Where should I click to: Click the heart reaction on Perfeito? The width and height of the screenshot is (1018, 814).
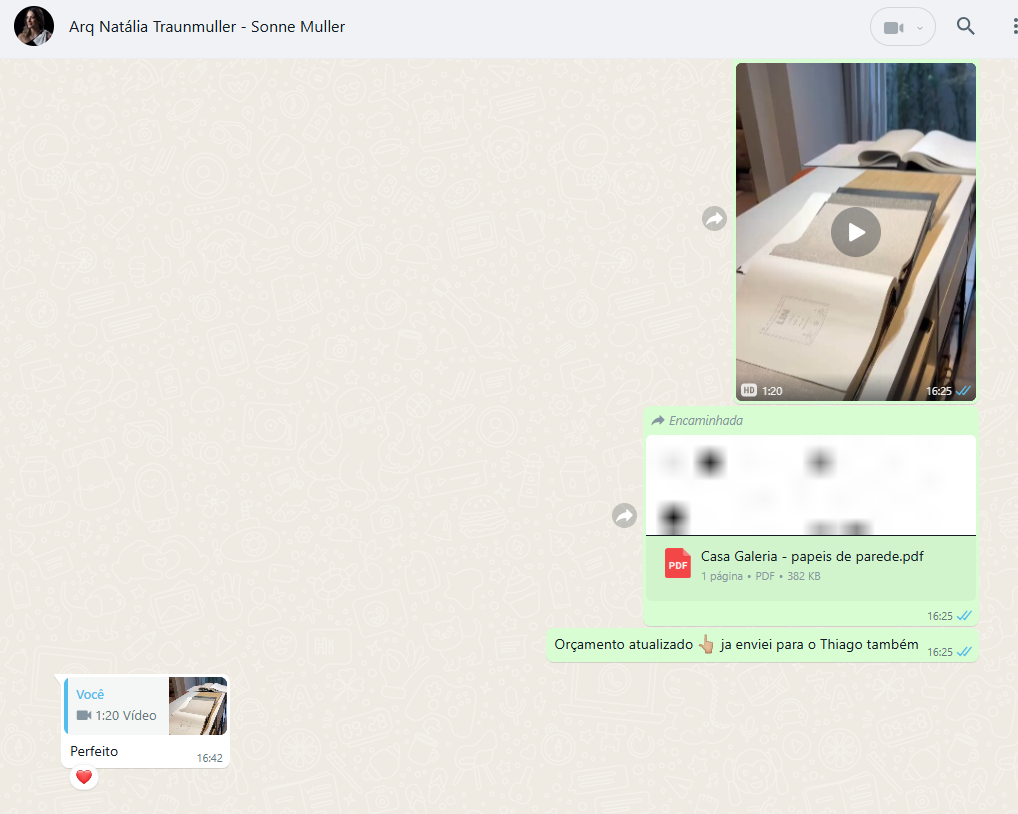click(x=84, y=777)
